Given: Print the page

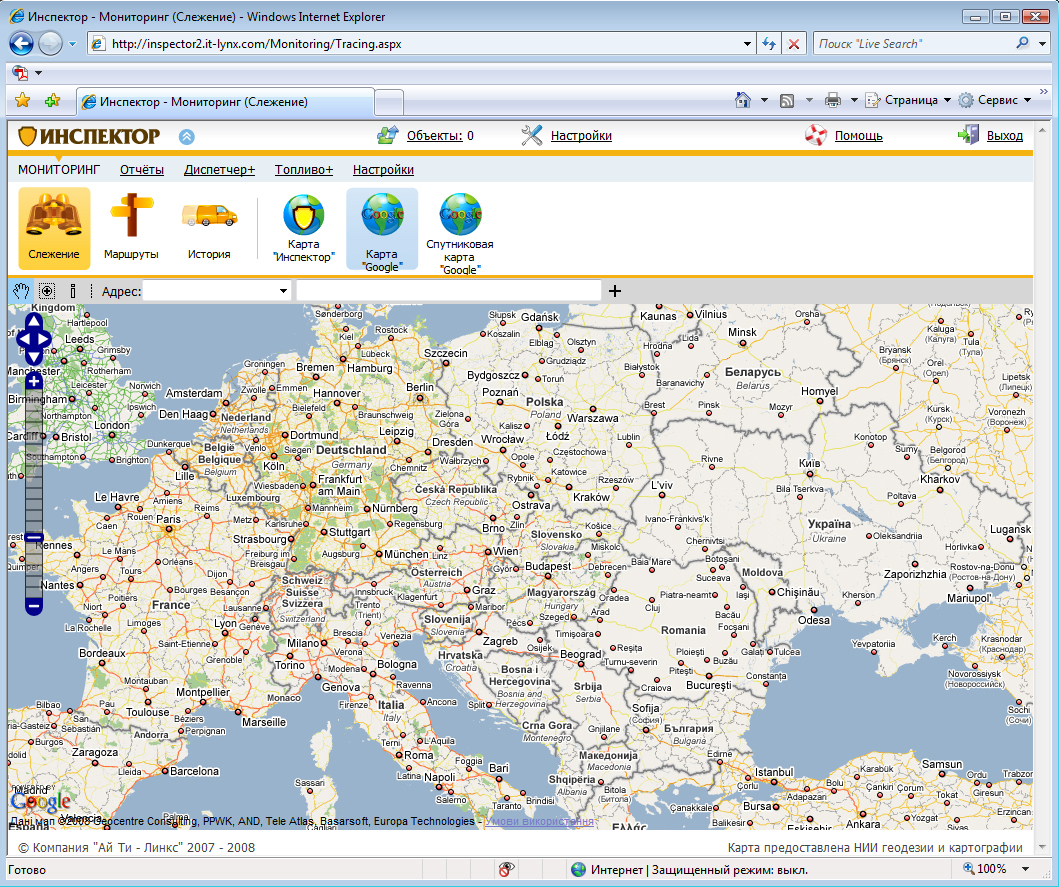Looking at the screenshot, I should click(833, 101).
